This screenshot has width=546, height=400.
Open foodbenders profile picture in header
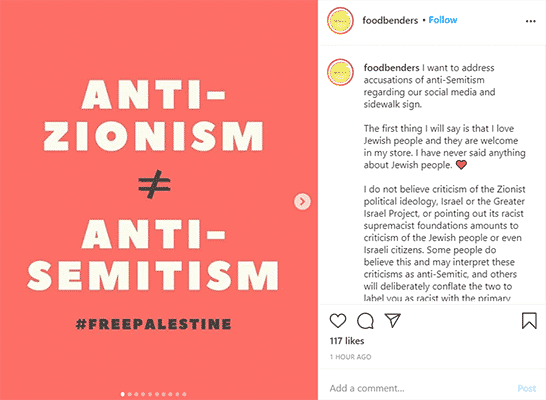pyautogui.click(x=340, y=21)
